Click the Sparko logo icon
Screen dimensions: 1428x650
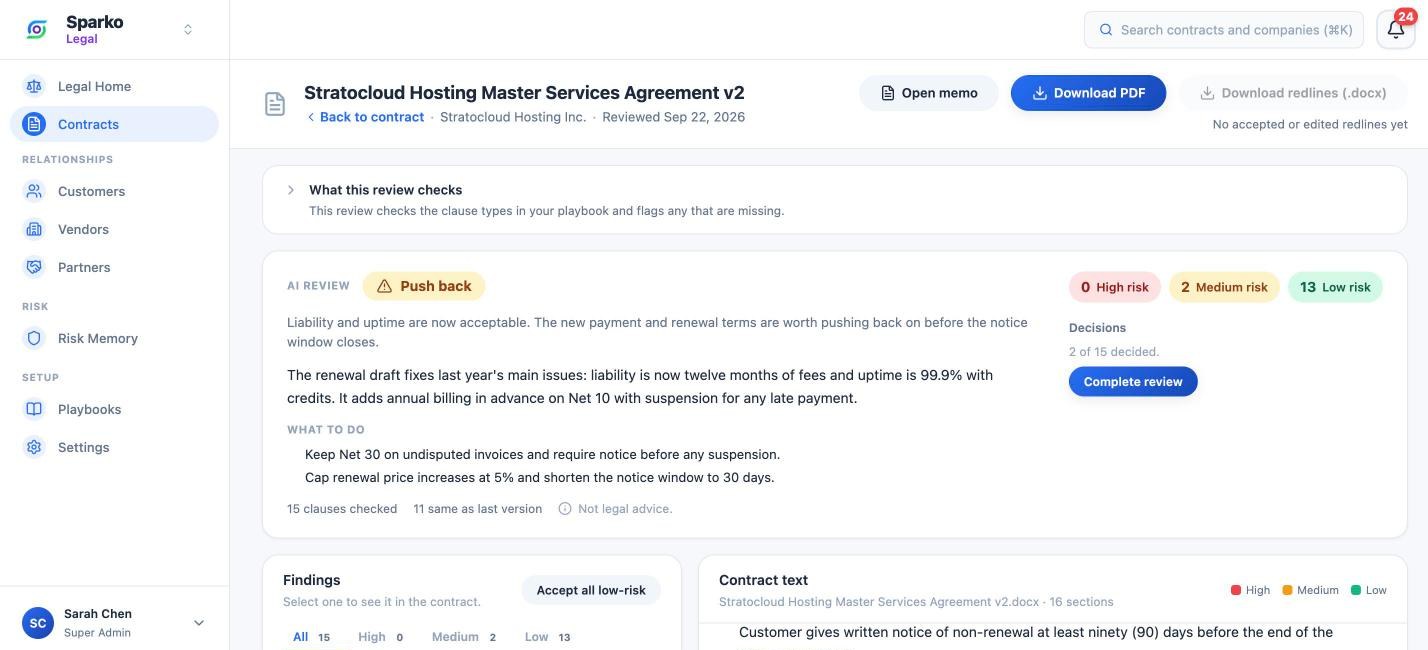tap(37, 30)
